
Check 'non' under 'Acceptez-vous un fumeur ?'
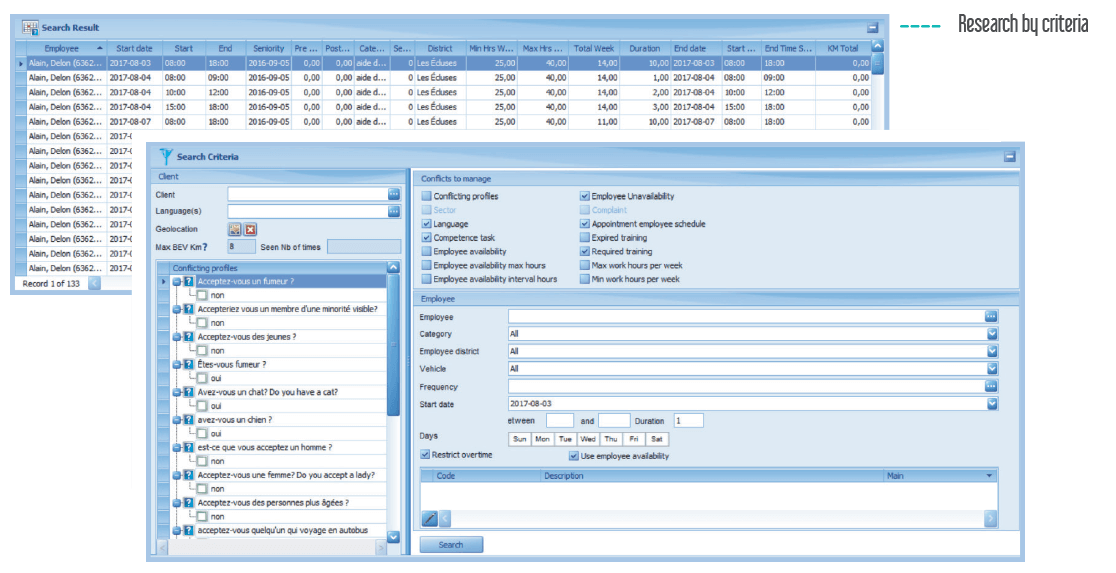click(202, 295)
